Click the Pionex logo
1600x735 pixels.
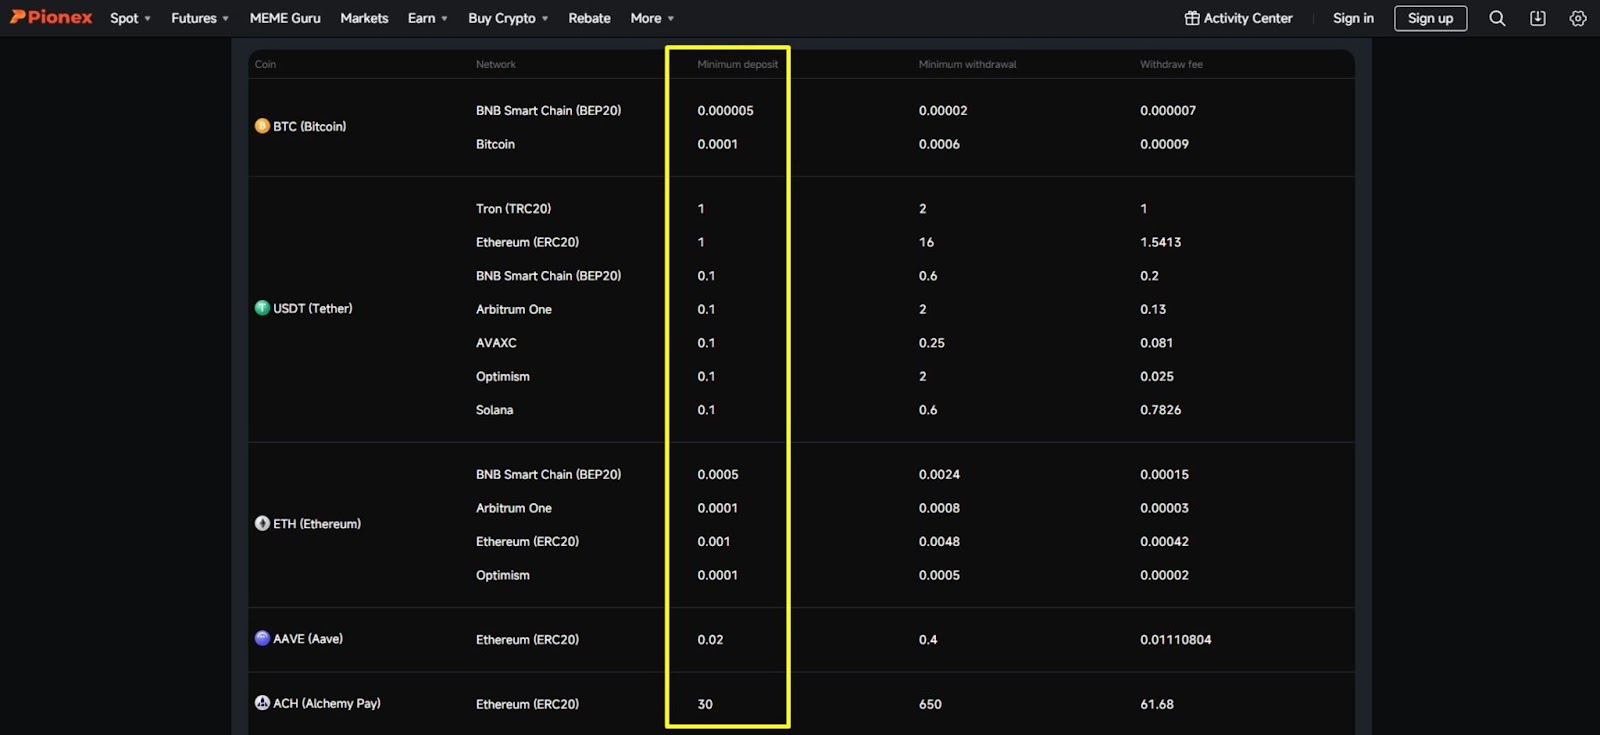pos(51,17)
